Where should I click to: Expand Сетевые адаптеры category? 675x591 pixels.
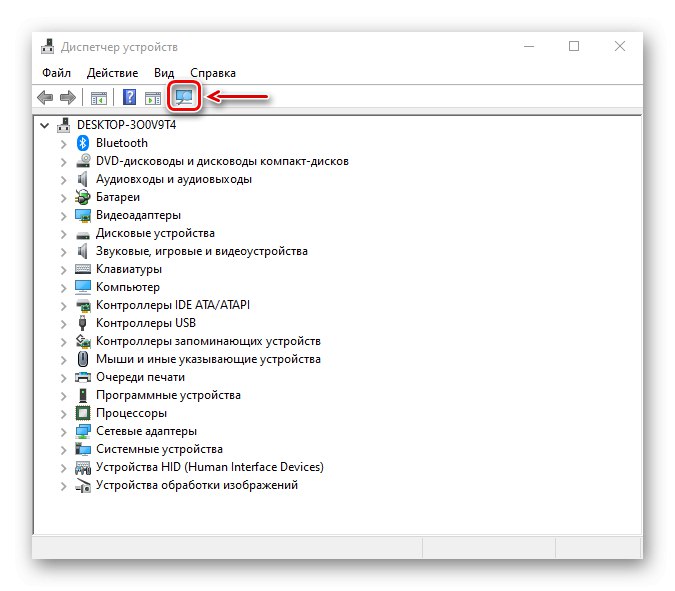(64, 432)
